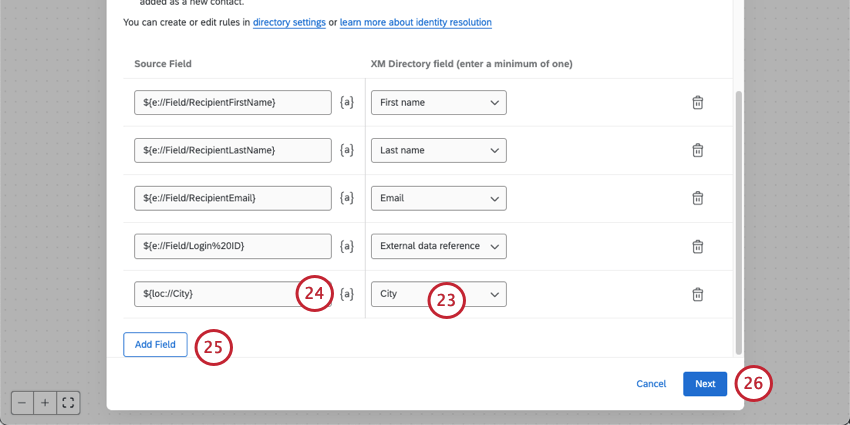The width and height of the screenshot is (850, 425).
Task: Delete the Last name field row
Action: click(x=698, y=150)
